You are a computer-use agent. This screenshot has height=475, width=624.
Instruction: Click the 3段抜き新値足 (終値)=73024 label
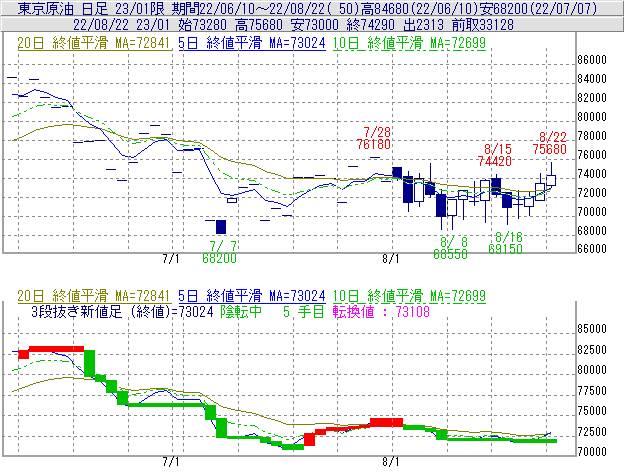123,311
